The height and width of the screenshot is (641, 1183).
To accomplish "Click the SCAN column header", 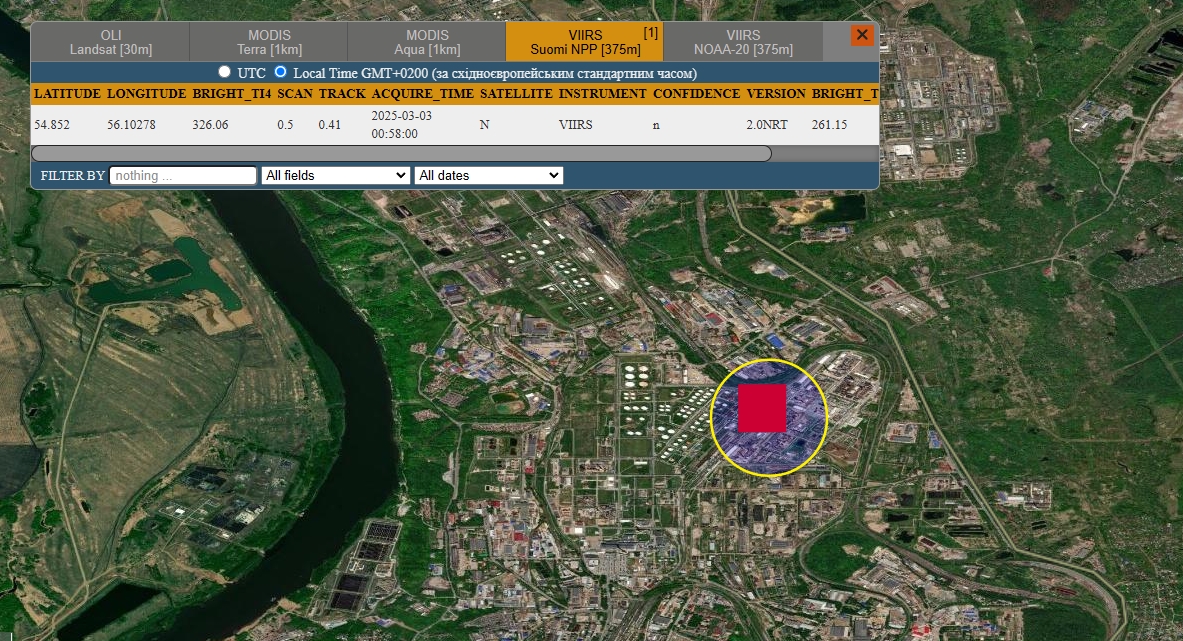I will click(295, 94).
